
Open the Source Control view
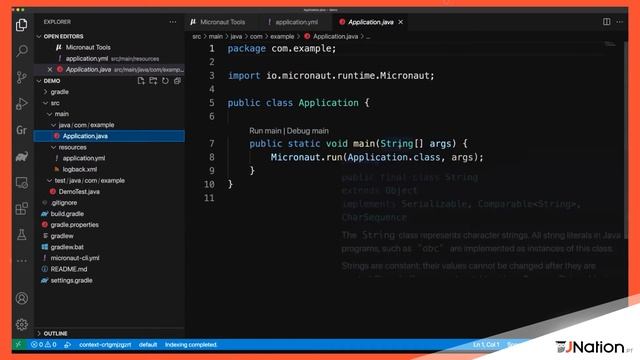point(22,77)
